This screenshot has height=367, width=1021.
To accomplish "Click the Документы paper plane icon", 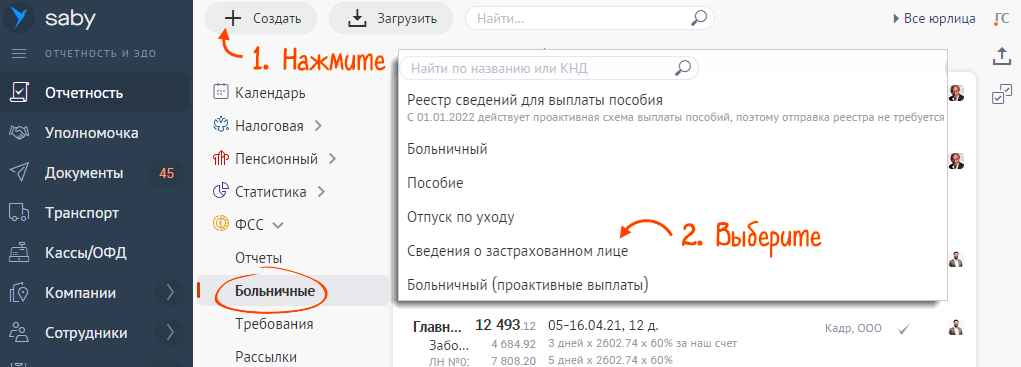I will pyautogui.click(x=19, y=172).
